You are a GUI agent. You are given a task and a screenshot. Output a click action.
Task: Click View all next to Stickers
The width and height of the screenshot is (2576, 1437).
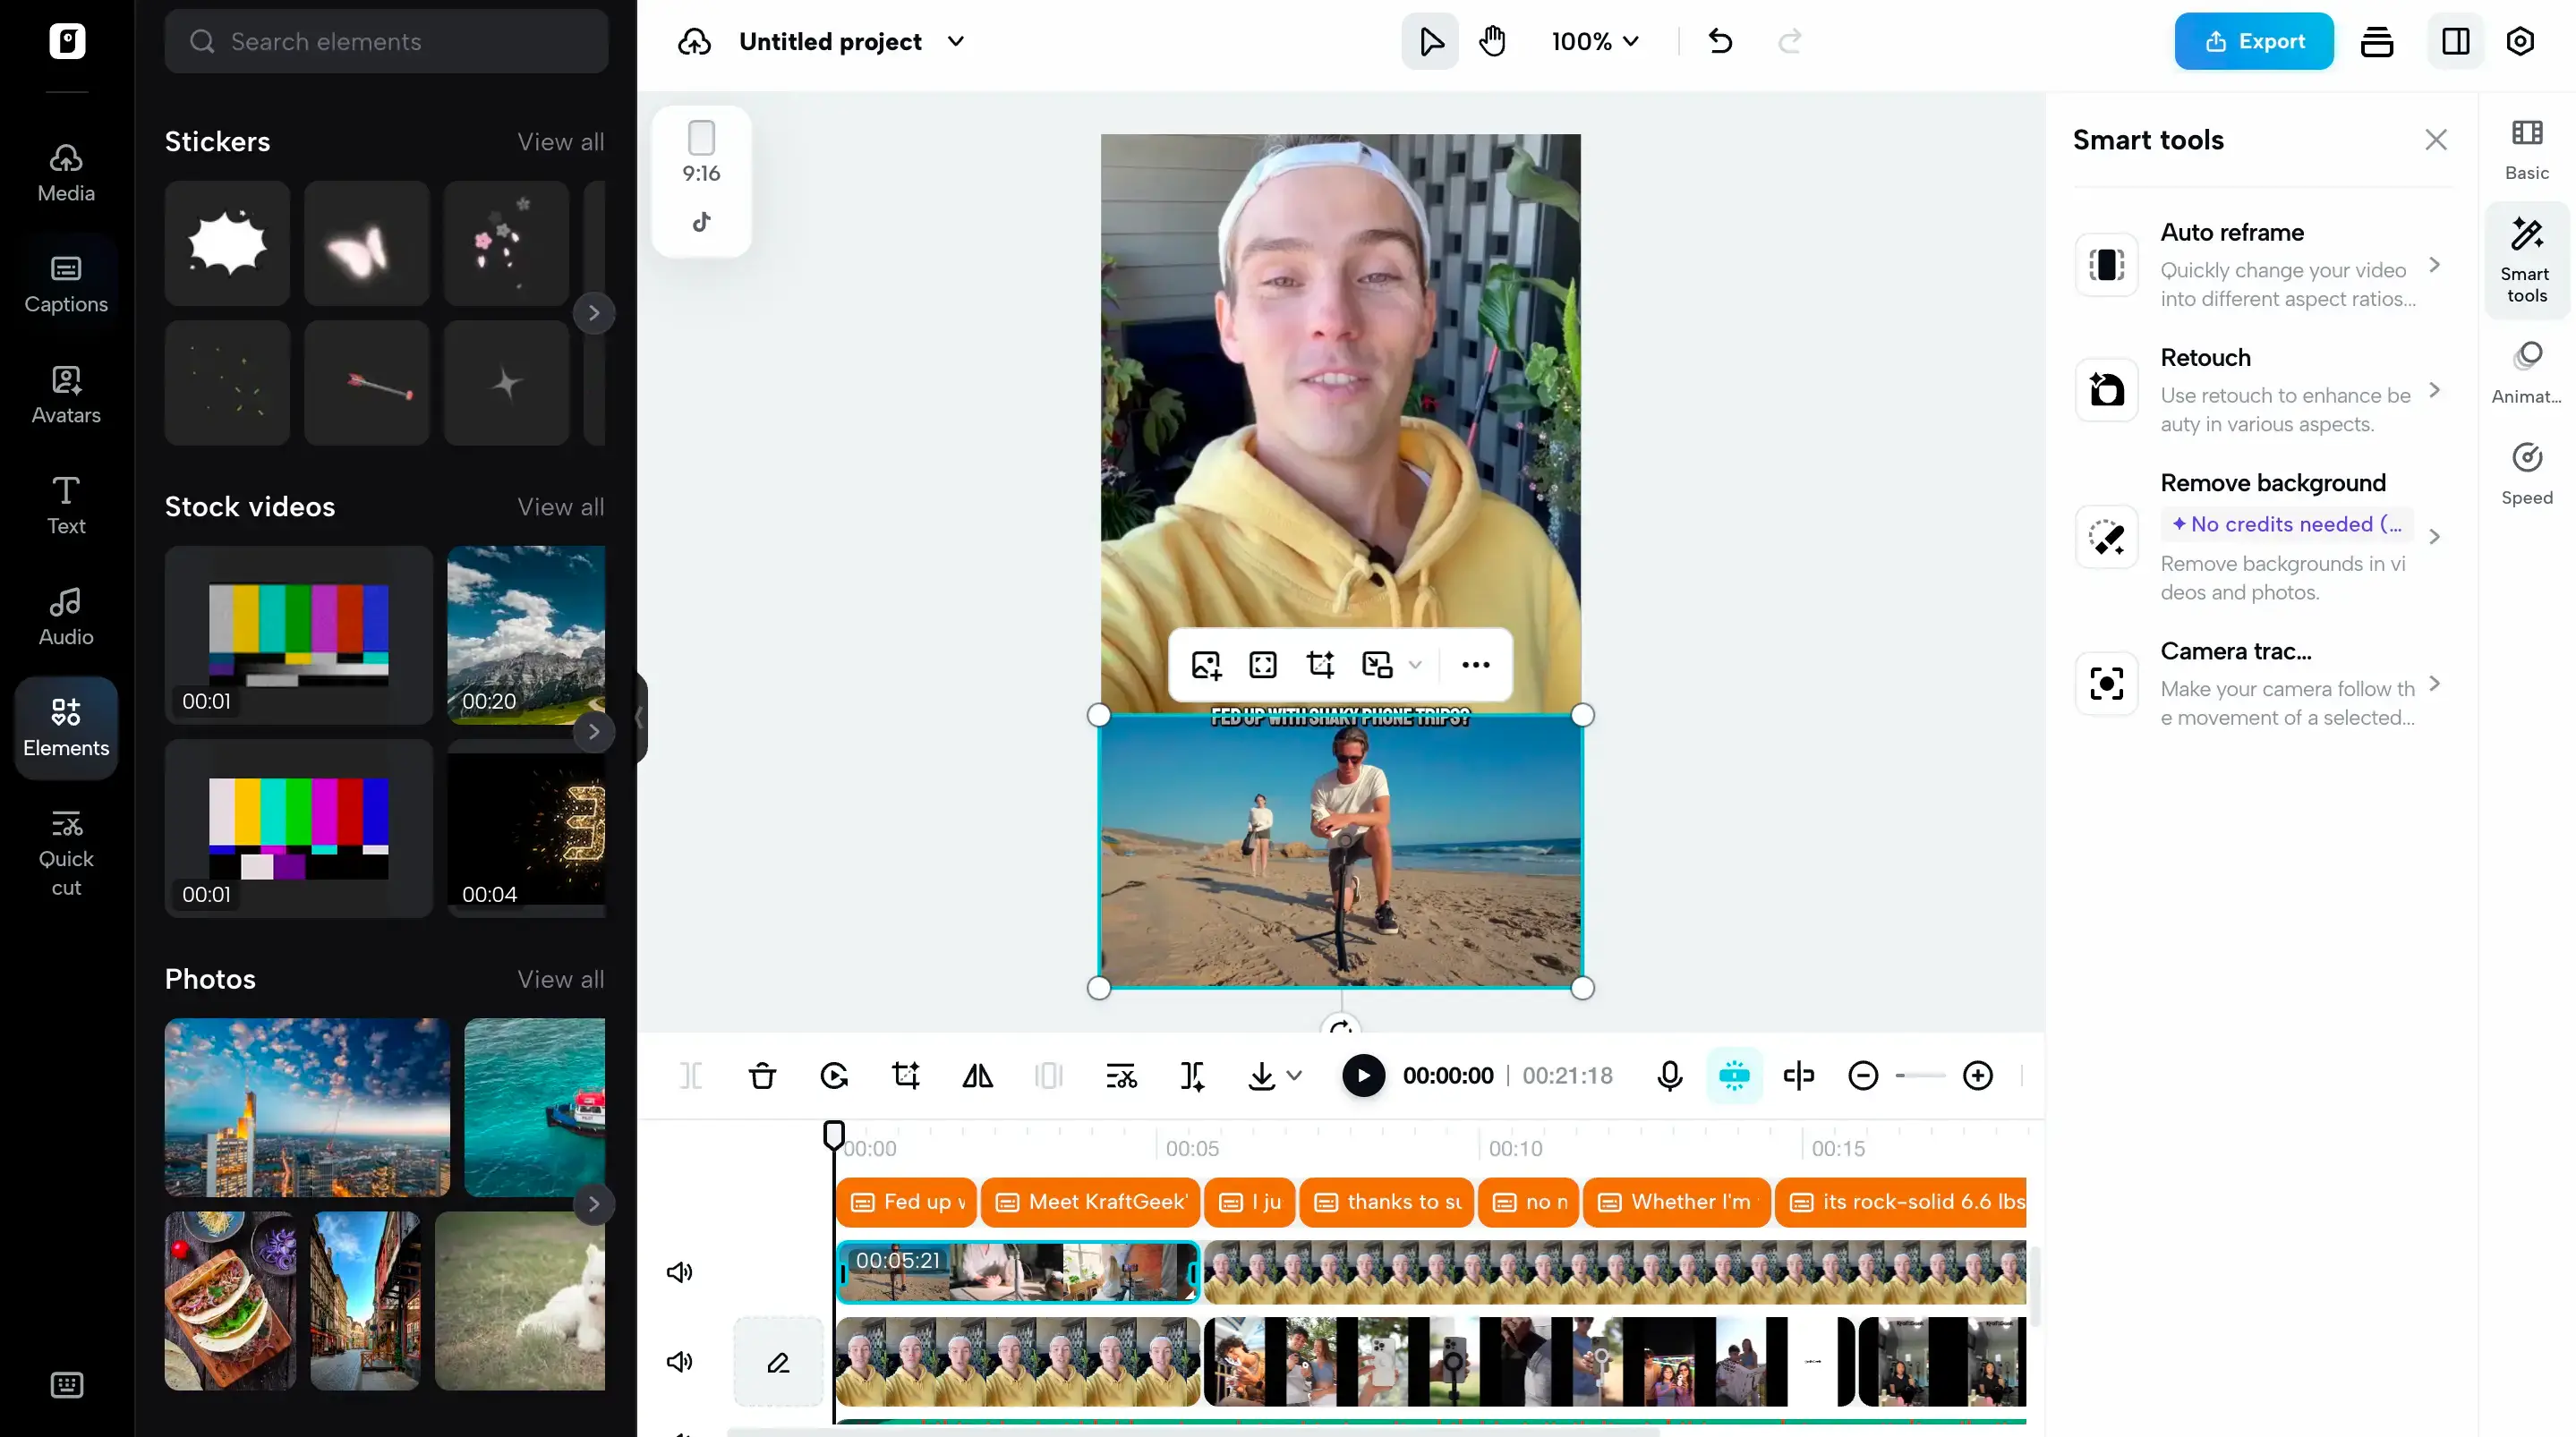(x=560, y=142)
